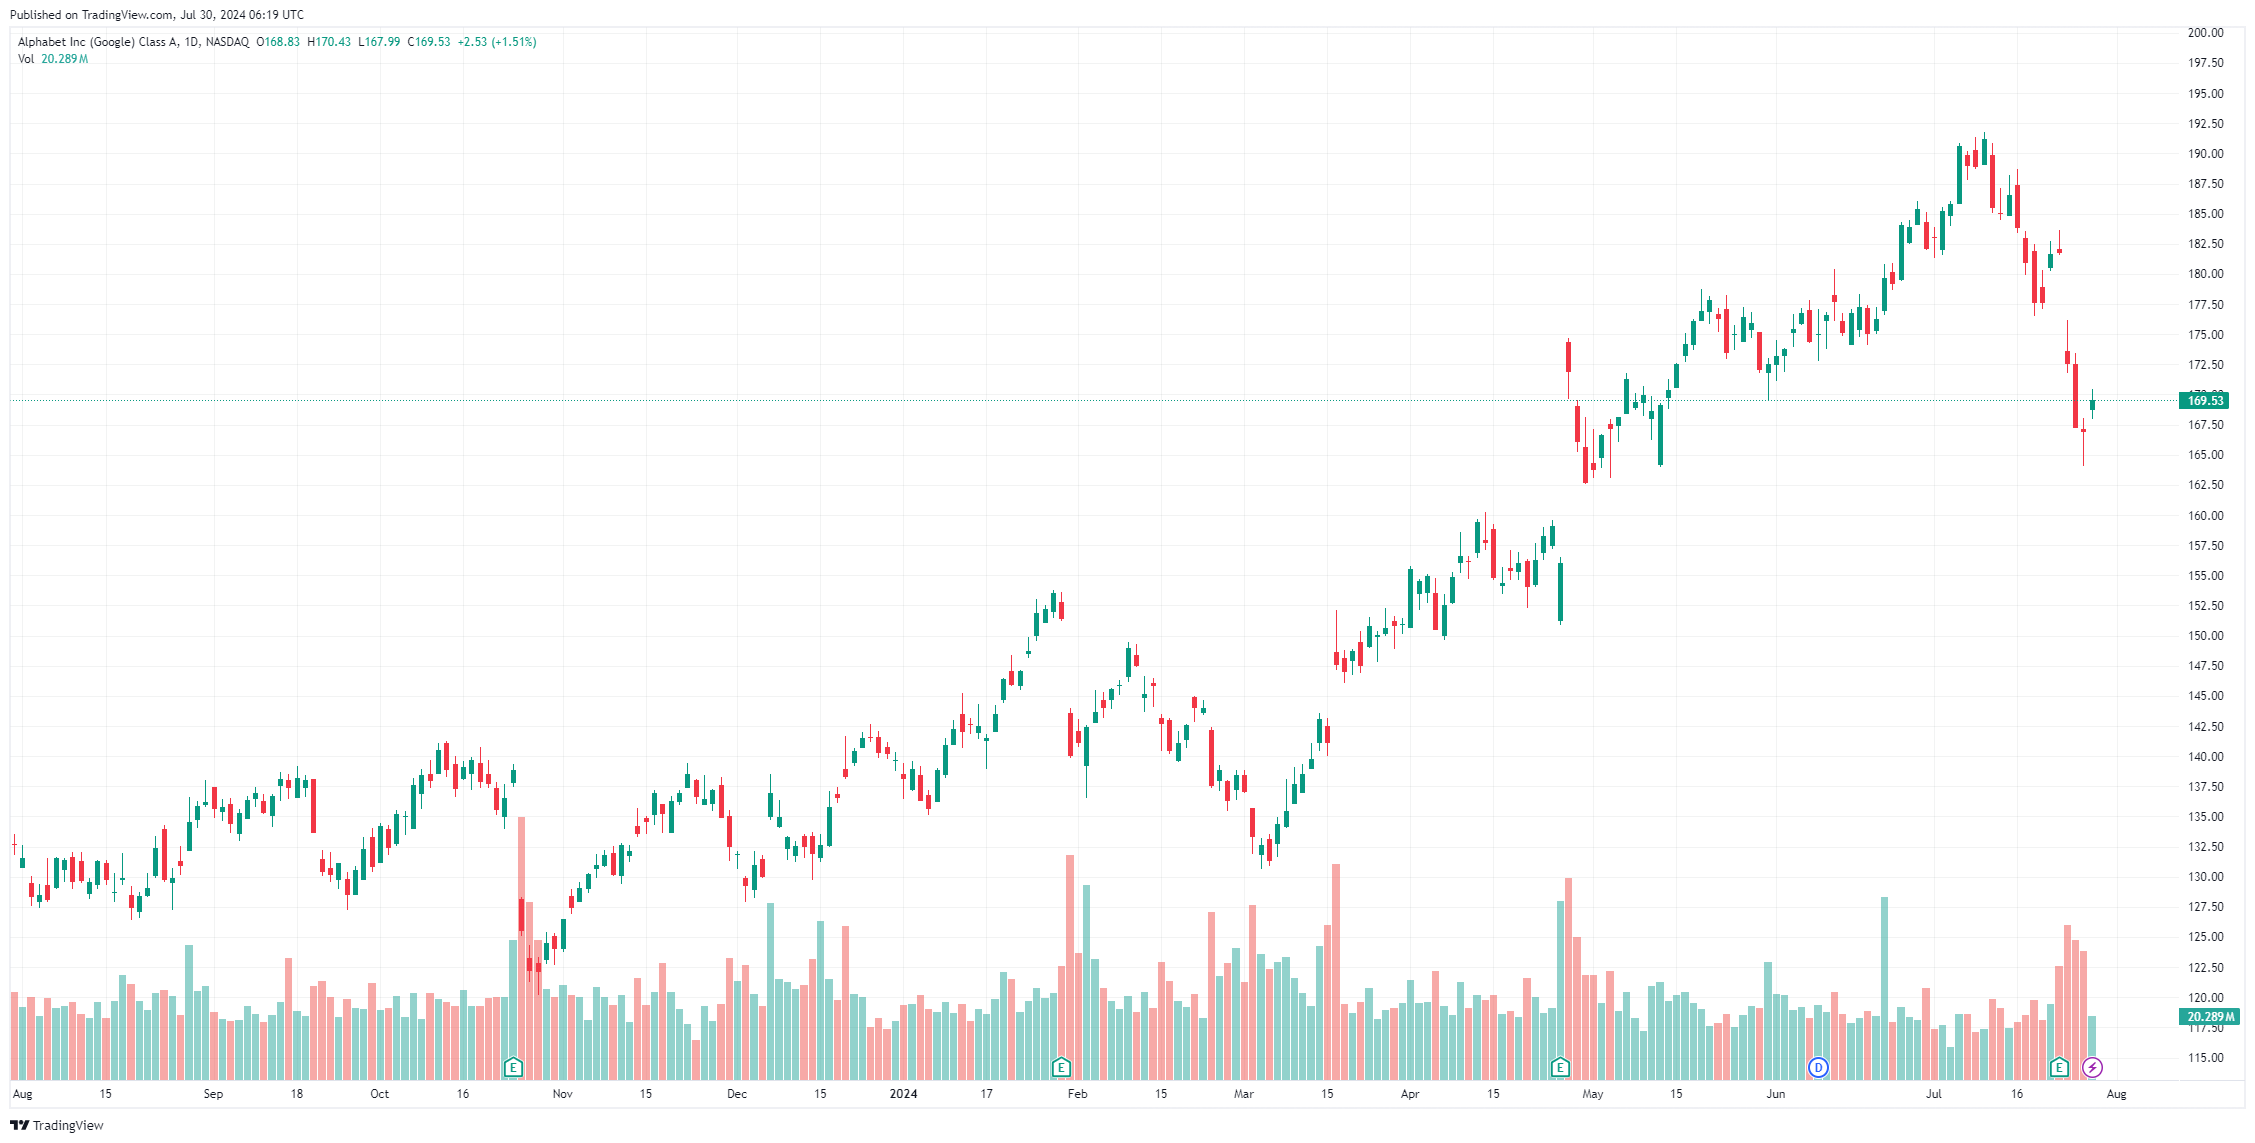
Task: Click the 200.00 level on price scale
Action: tap(2205, 33)
